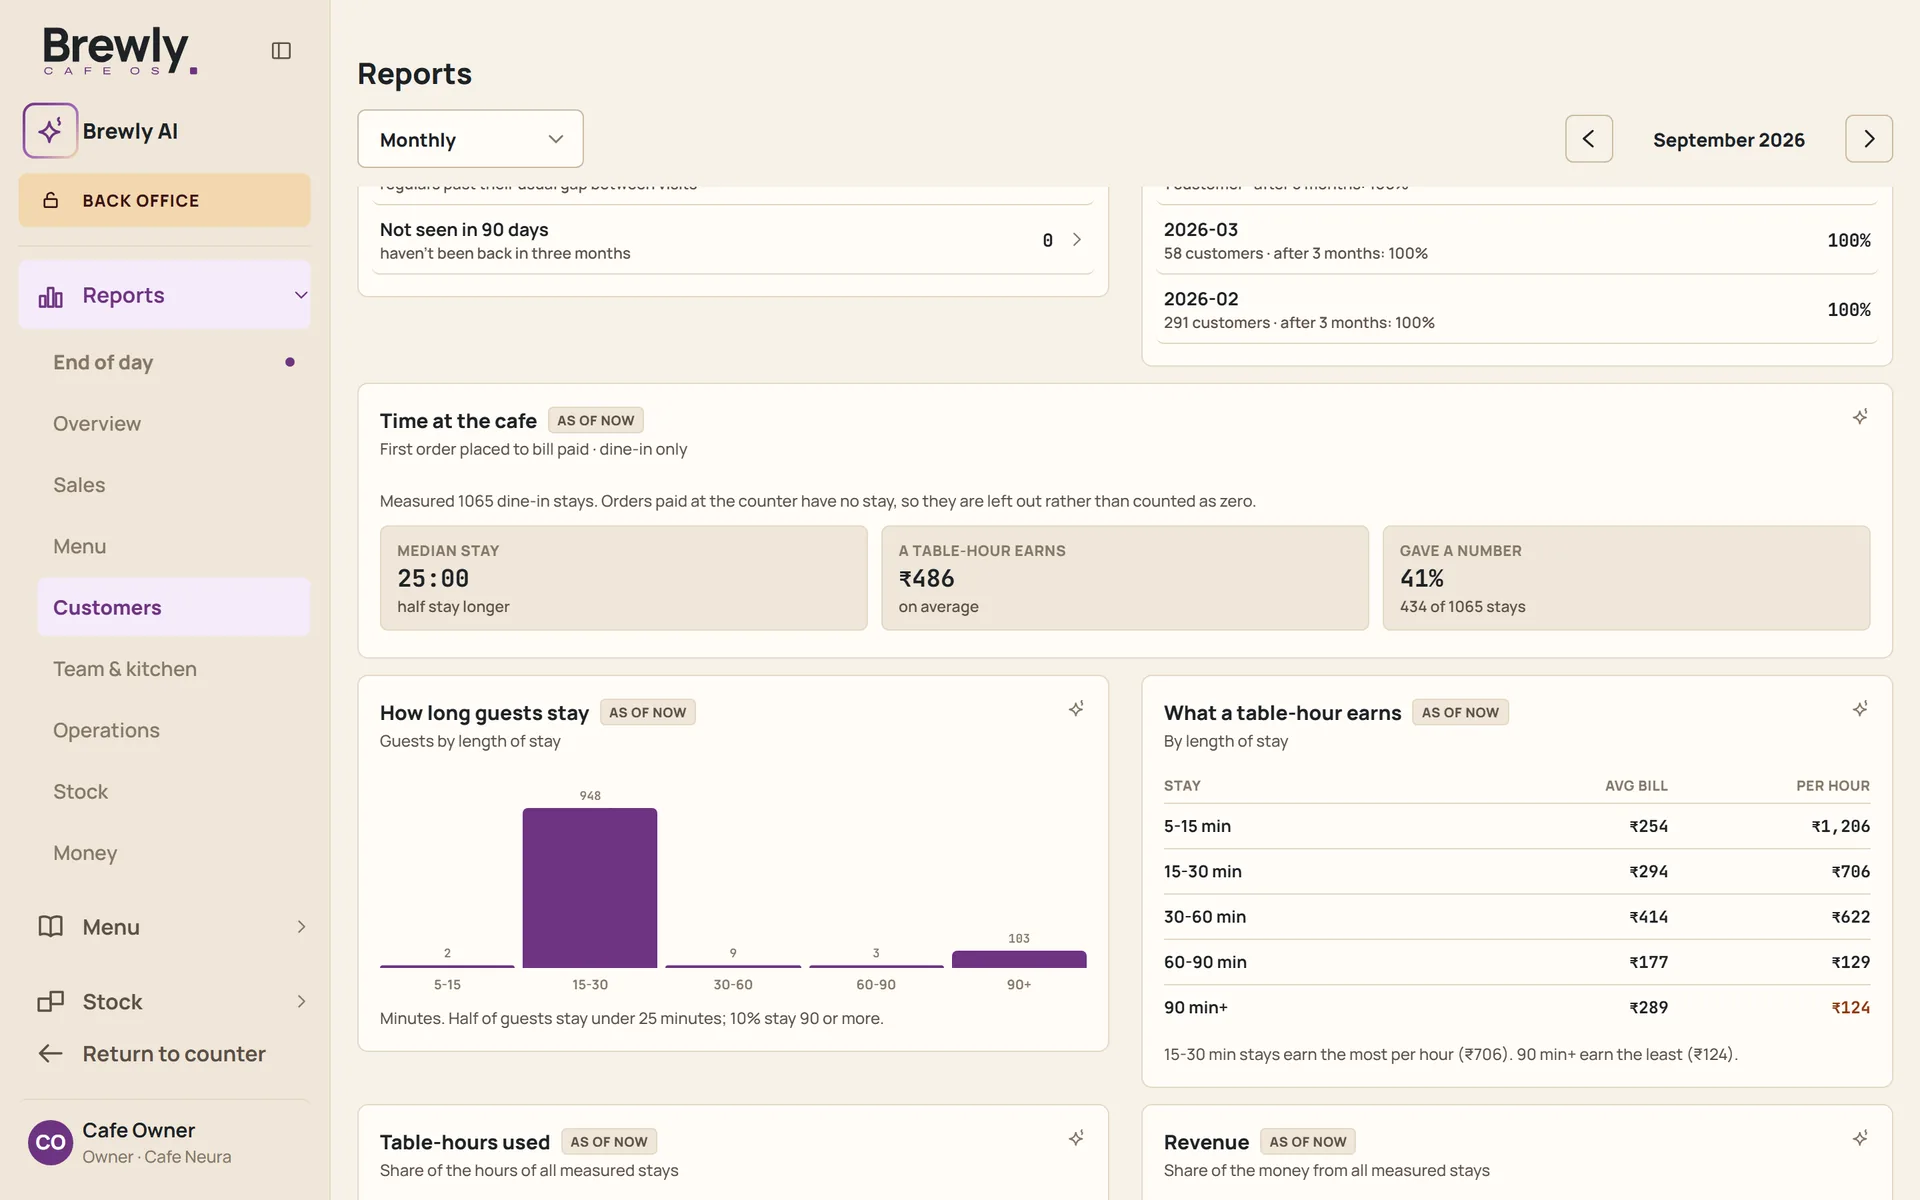Click the Back Office lock button

pyautogui.click(x=164, y=200)
